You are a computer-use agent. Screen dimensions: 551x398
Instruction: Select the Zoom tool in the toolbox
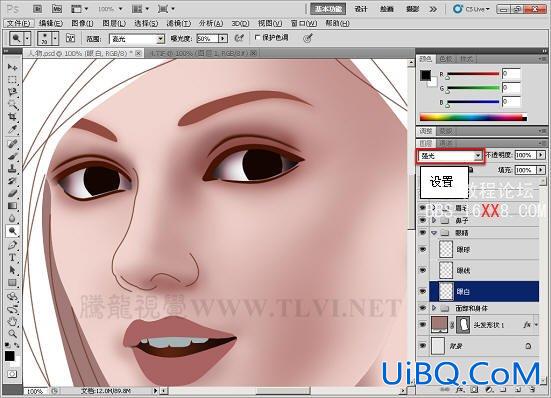point(12,333)
